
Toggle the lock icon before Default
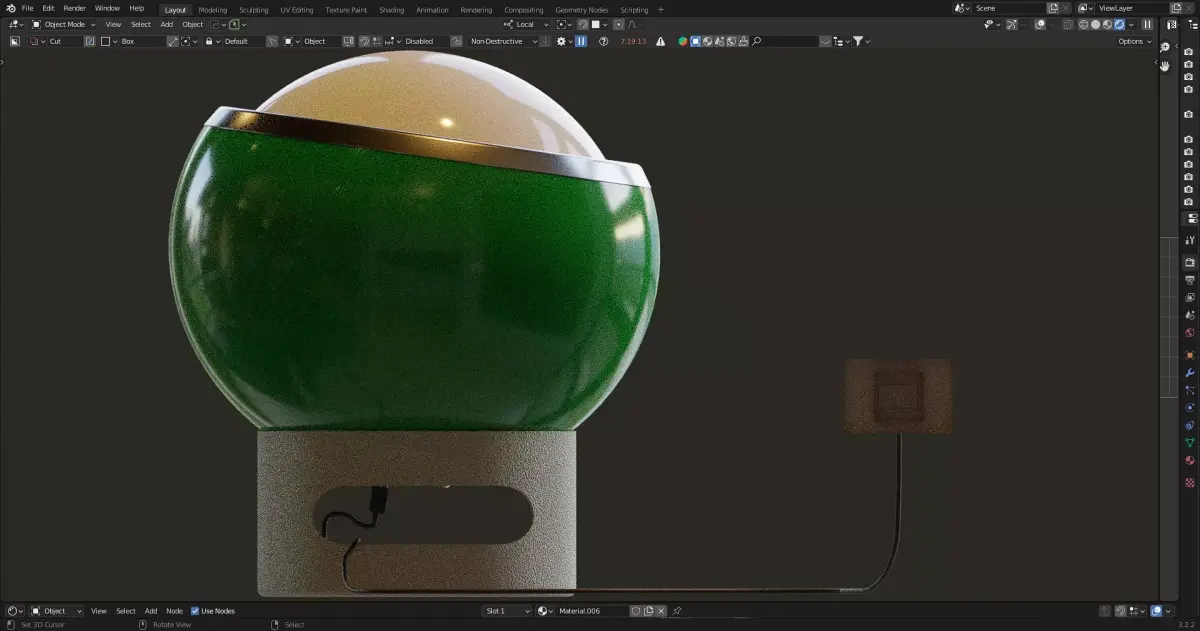coord(209,41)
